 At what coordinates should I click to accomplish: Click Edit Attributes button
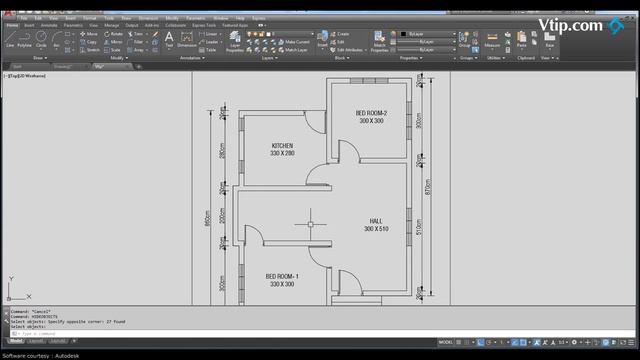[346, 50]
